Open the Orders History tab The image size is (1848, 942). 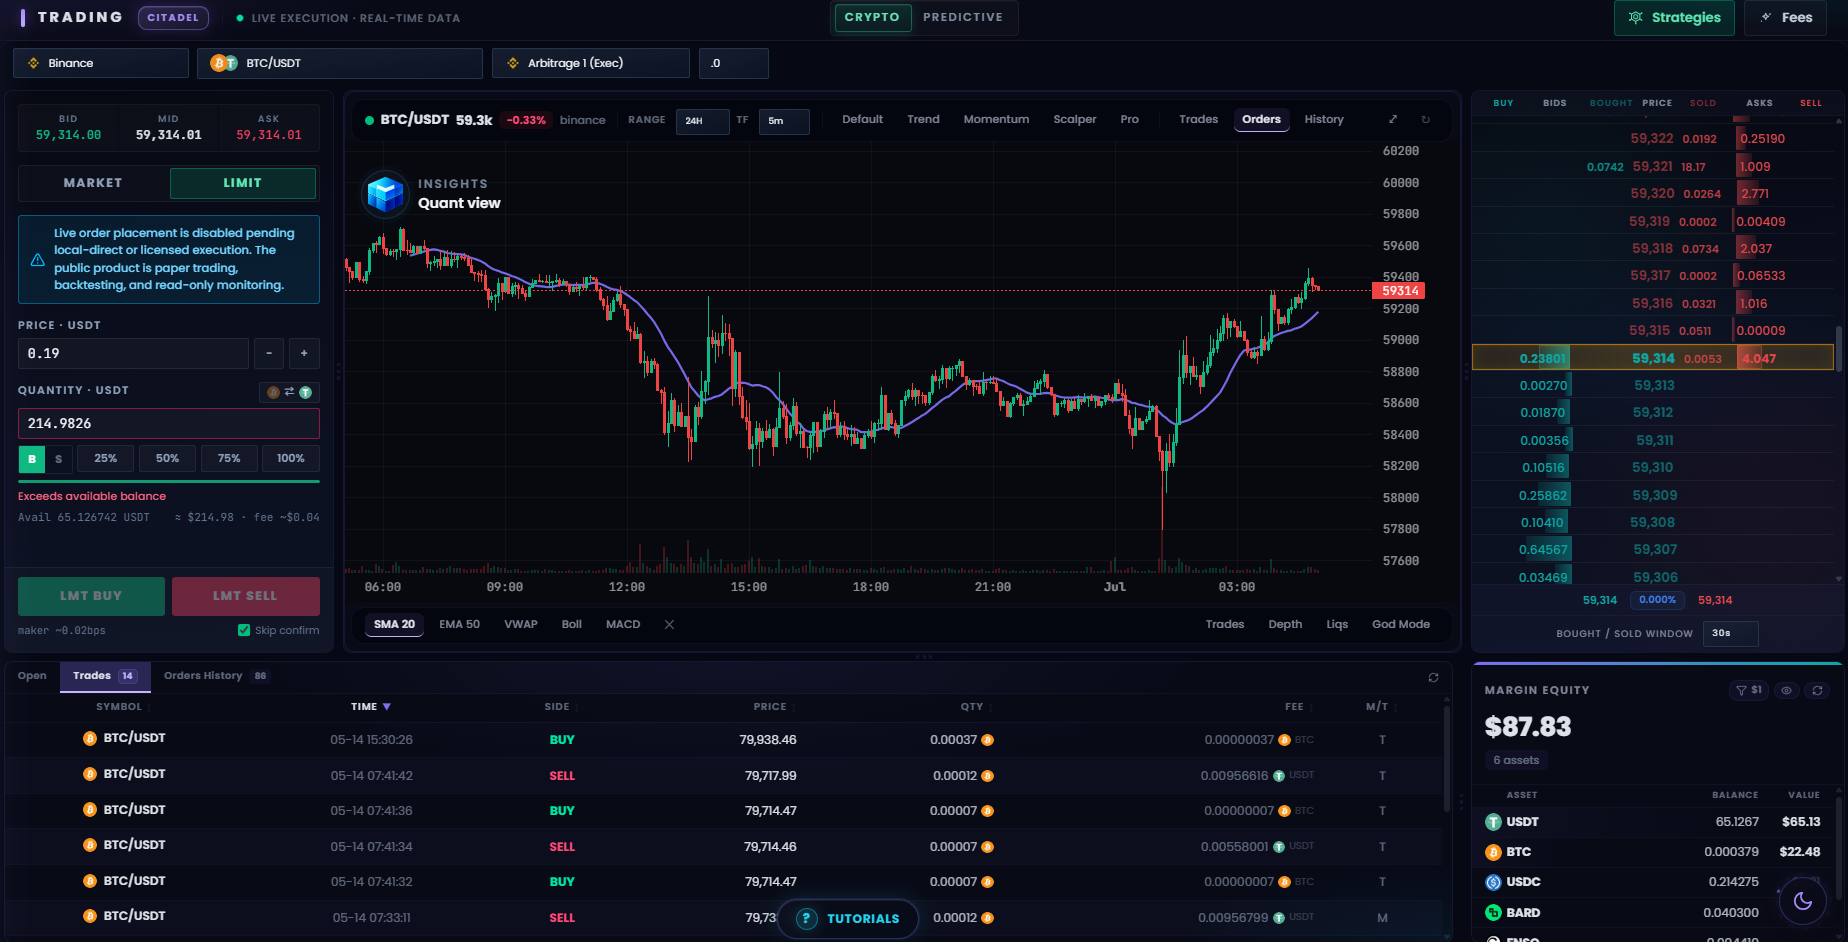coord(216,676)
